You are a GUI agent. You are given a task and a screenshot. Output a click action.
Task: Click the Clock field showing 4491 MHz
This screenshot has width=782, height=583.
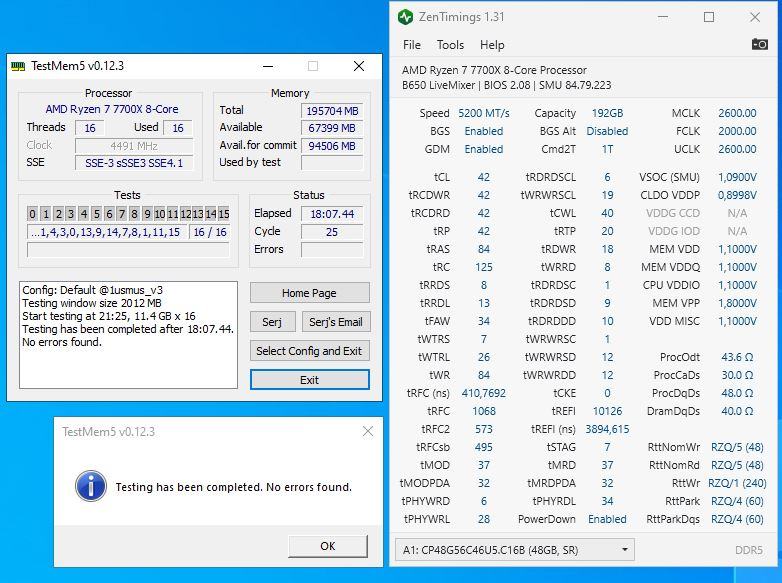point(134,146)
